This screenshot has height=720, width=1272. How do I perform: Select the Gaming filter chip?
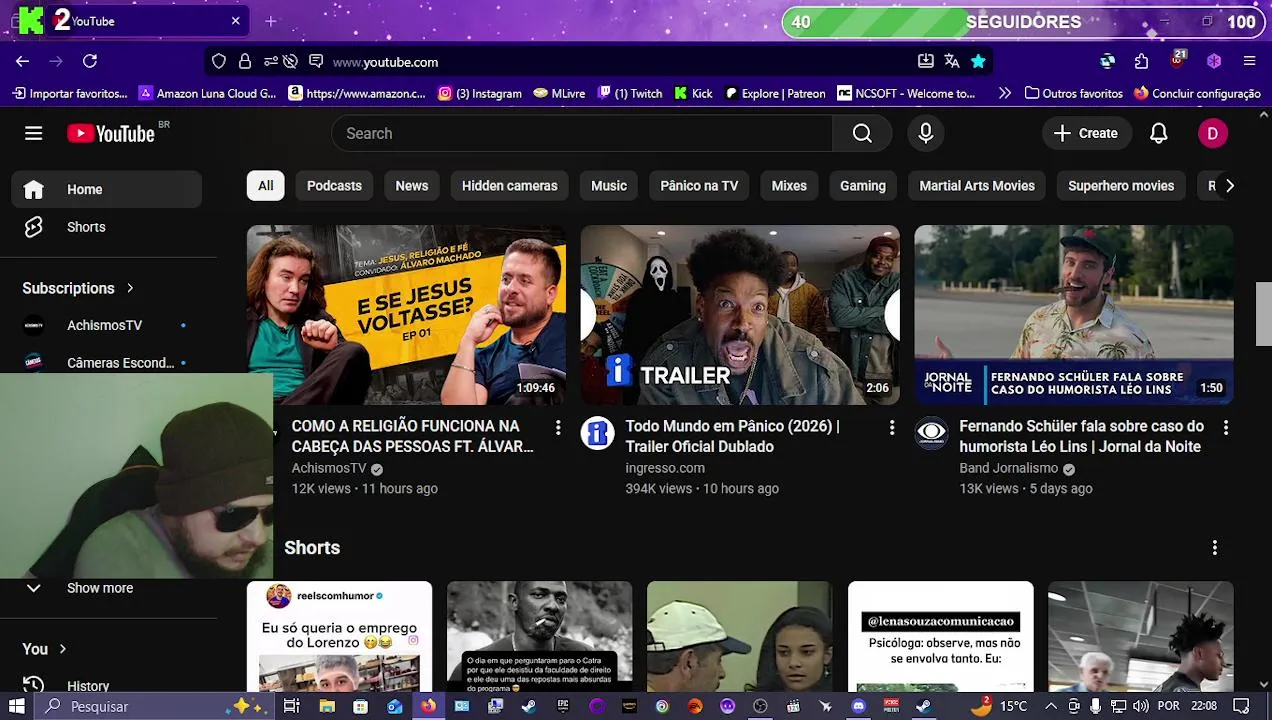click(x=862, y=185)
